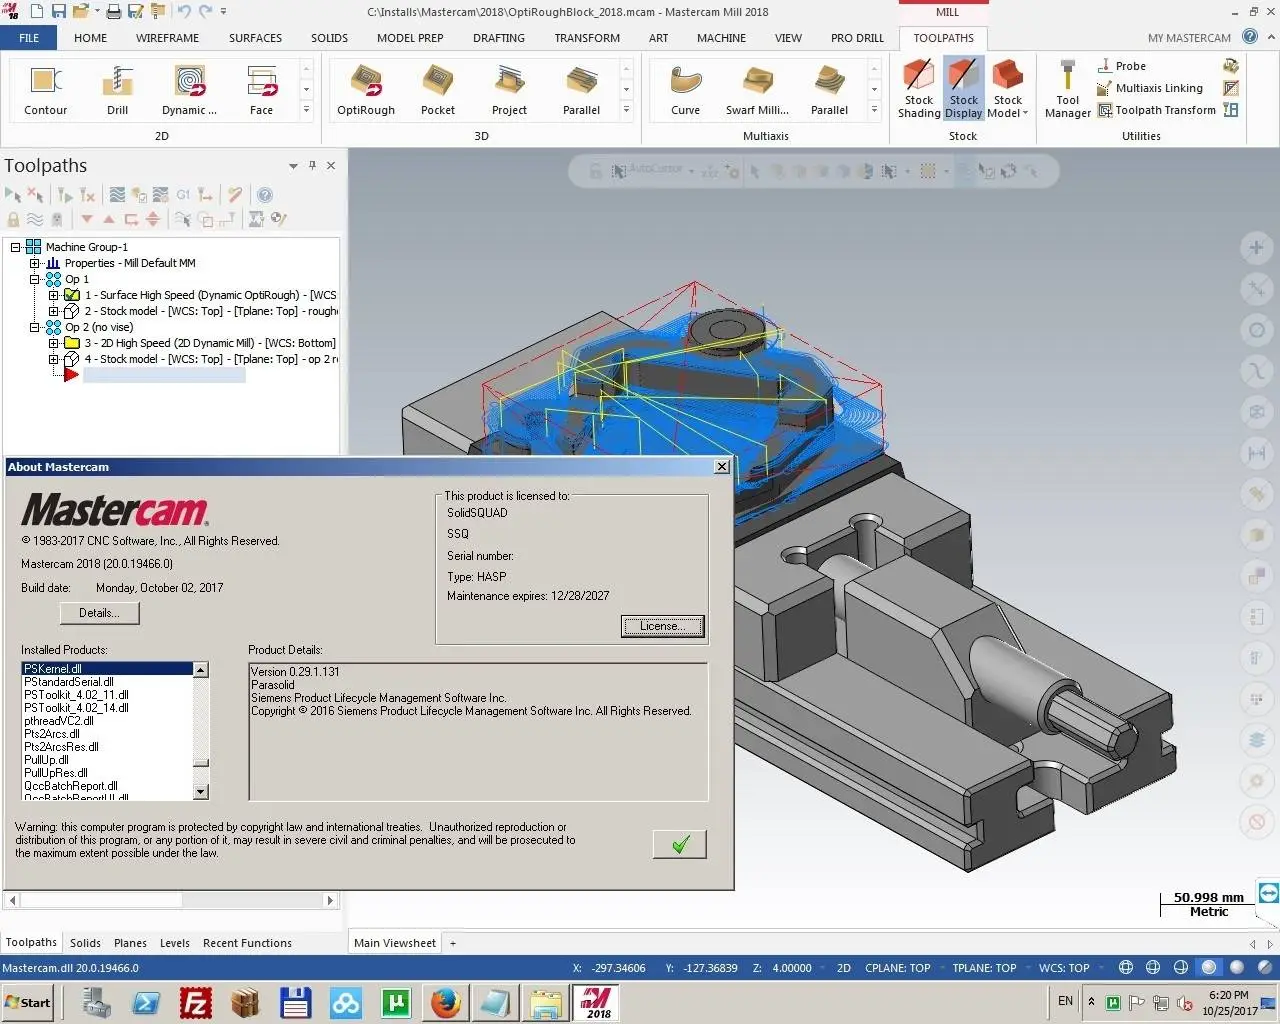Open uTorrent from the taskbar
This screenshot has height=1024, width=1280.
[x=396, y=1002]
